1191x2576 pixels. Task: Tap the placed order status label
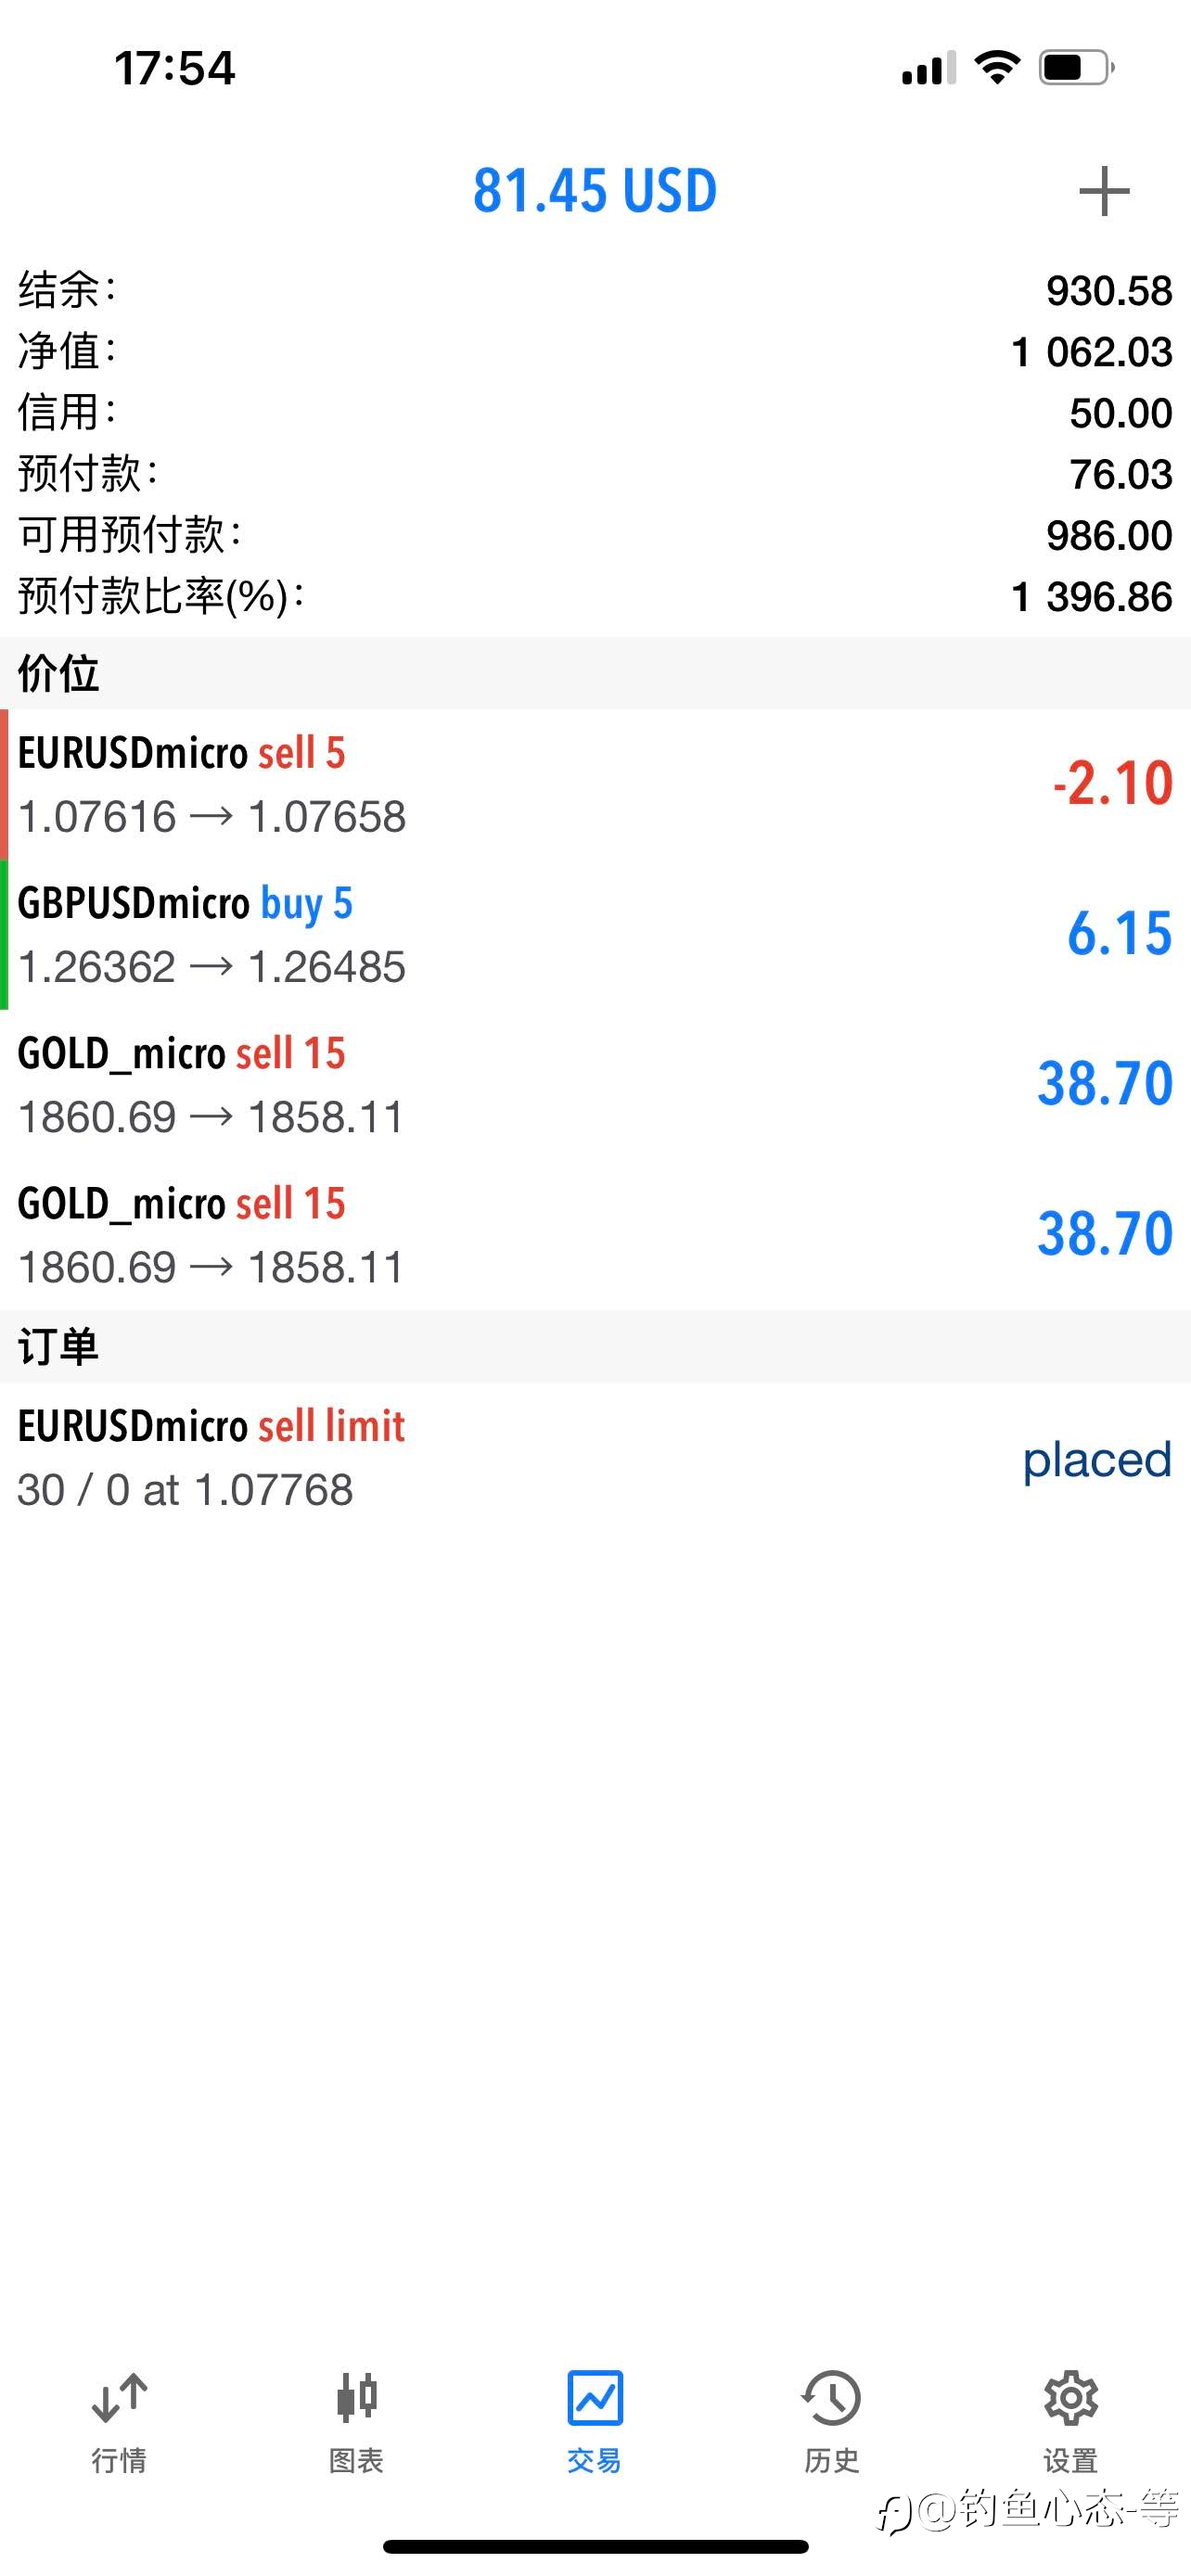click(x=1097, y=1460)
